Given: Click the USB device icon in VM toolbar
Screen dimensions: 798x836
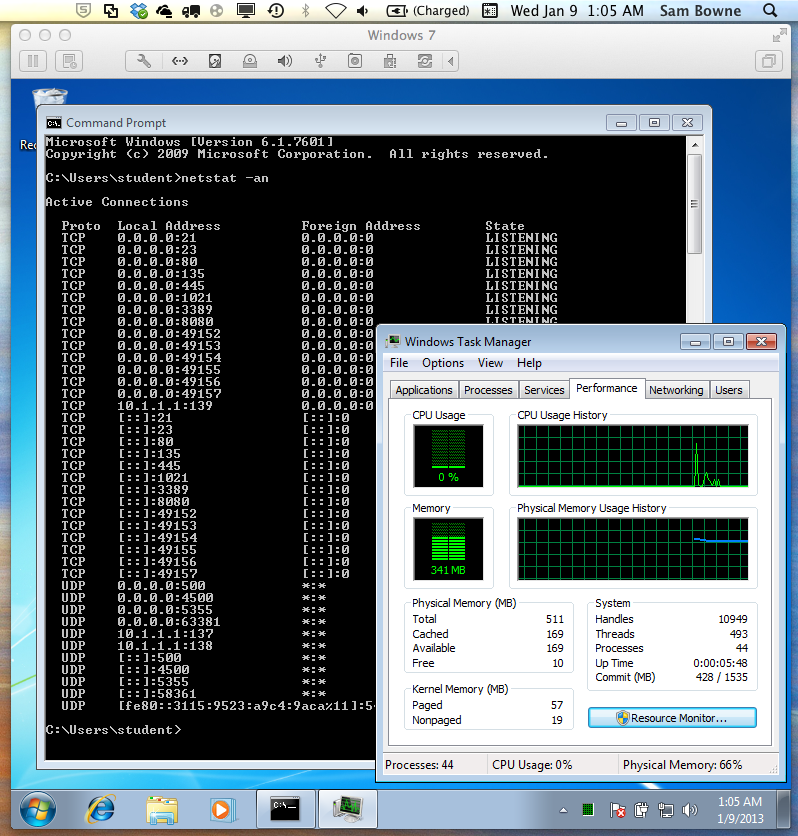Looking at the screenshot, I should (320, 61).
